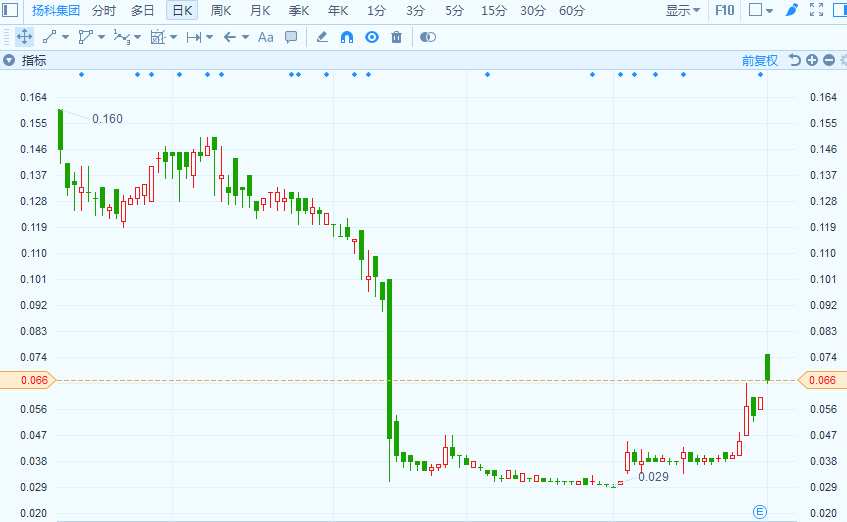This screenshot has width=847, height=522.
Task: Delete drawings with trash icon
Action: (396, 37)
